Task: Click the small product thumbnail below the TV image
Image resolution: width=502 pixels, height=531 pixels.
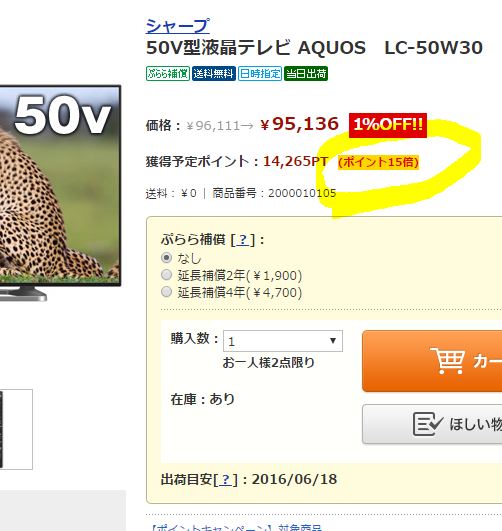Action: (x=16, y=429)
